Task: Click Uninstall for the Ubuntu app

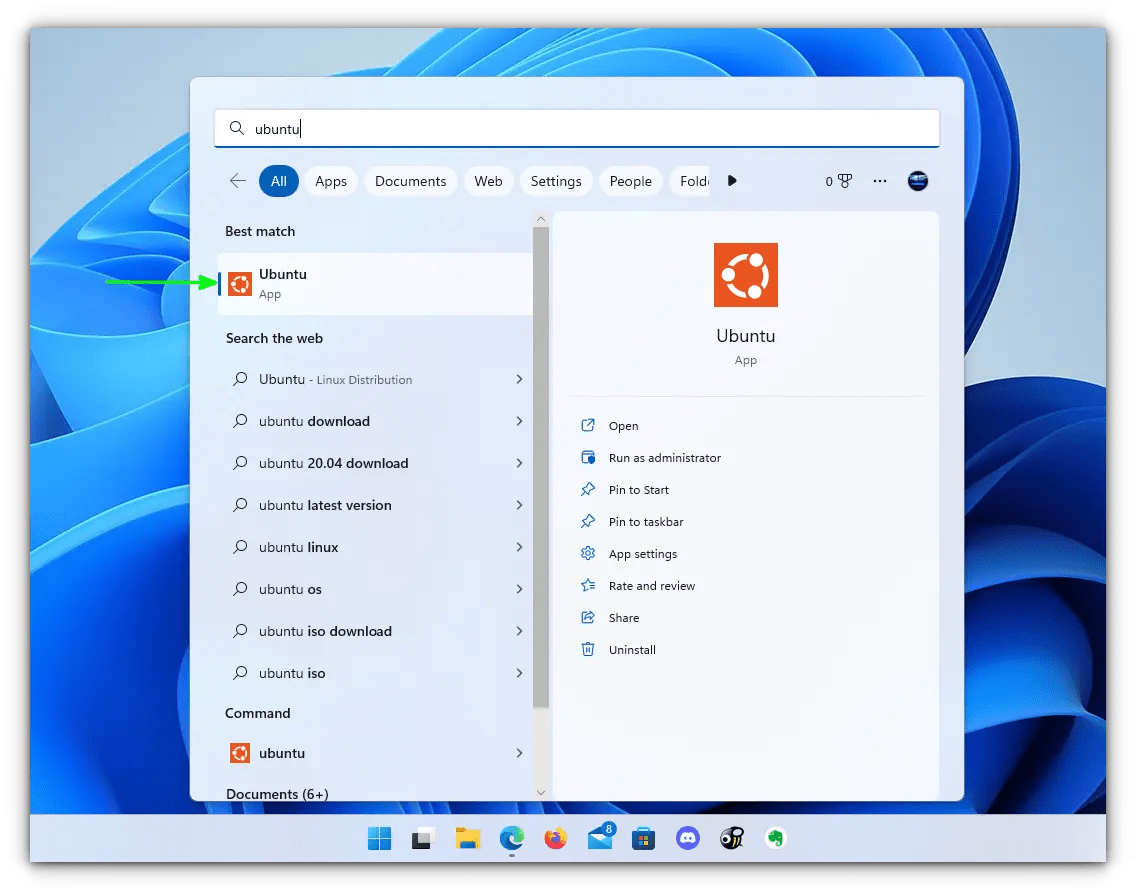Action: coord(632,650)
